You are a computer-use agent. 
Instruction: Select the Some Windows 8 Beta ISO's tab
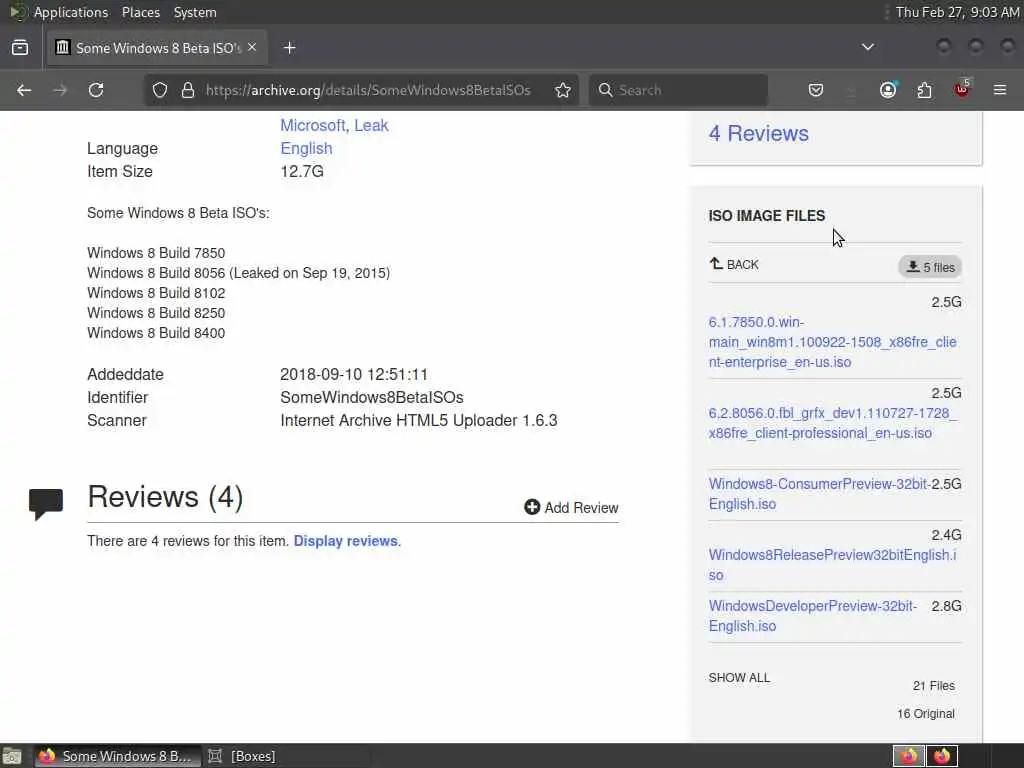(157, 48)
